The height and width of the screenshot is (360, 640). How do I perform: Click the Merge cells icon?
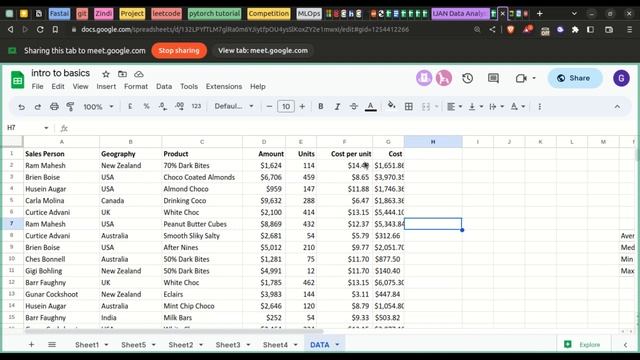426,107
